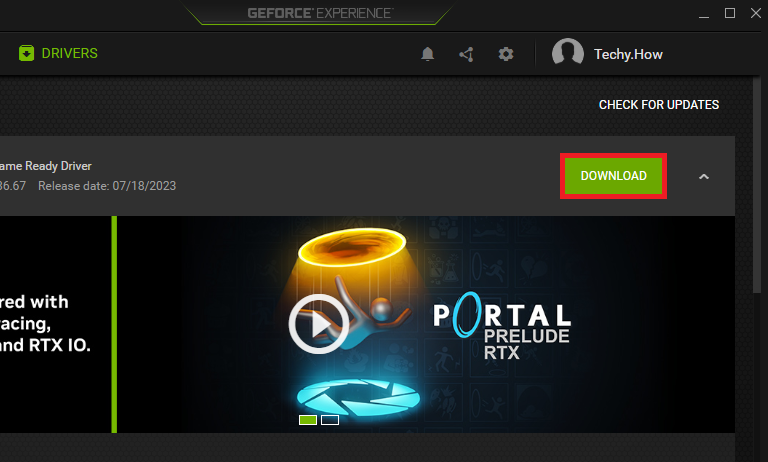
Task: Click the Portal Prelude RTX logo banner
Action: click(502, 326)
